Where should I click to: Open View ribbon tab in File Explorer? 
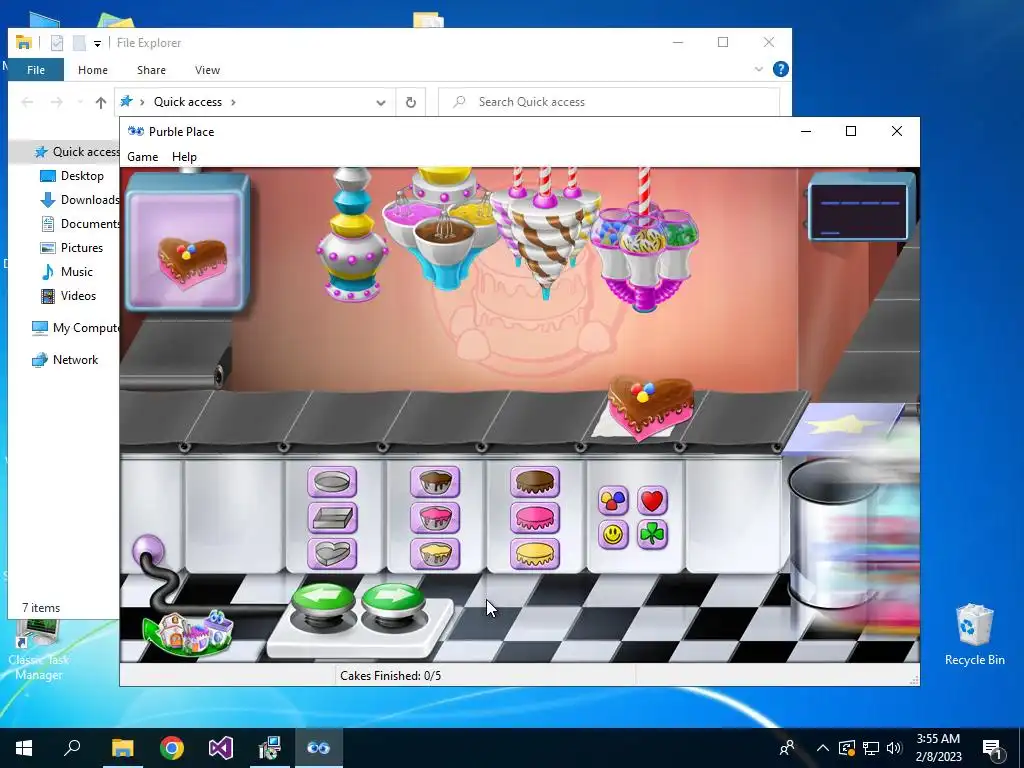[x=208, y=70]
